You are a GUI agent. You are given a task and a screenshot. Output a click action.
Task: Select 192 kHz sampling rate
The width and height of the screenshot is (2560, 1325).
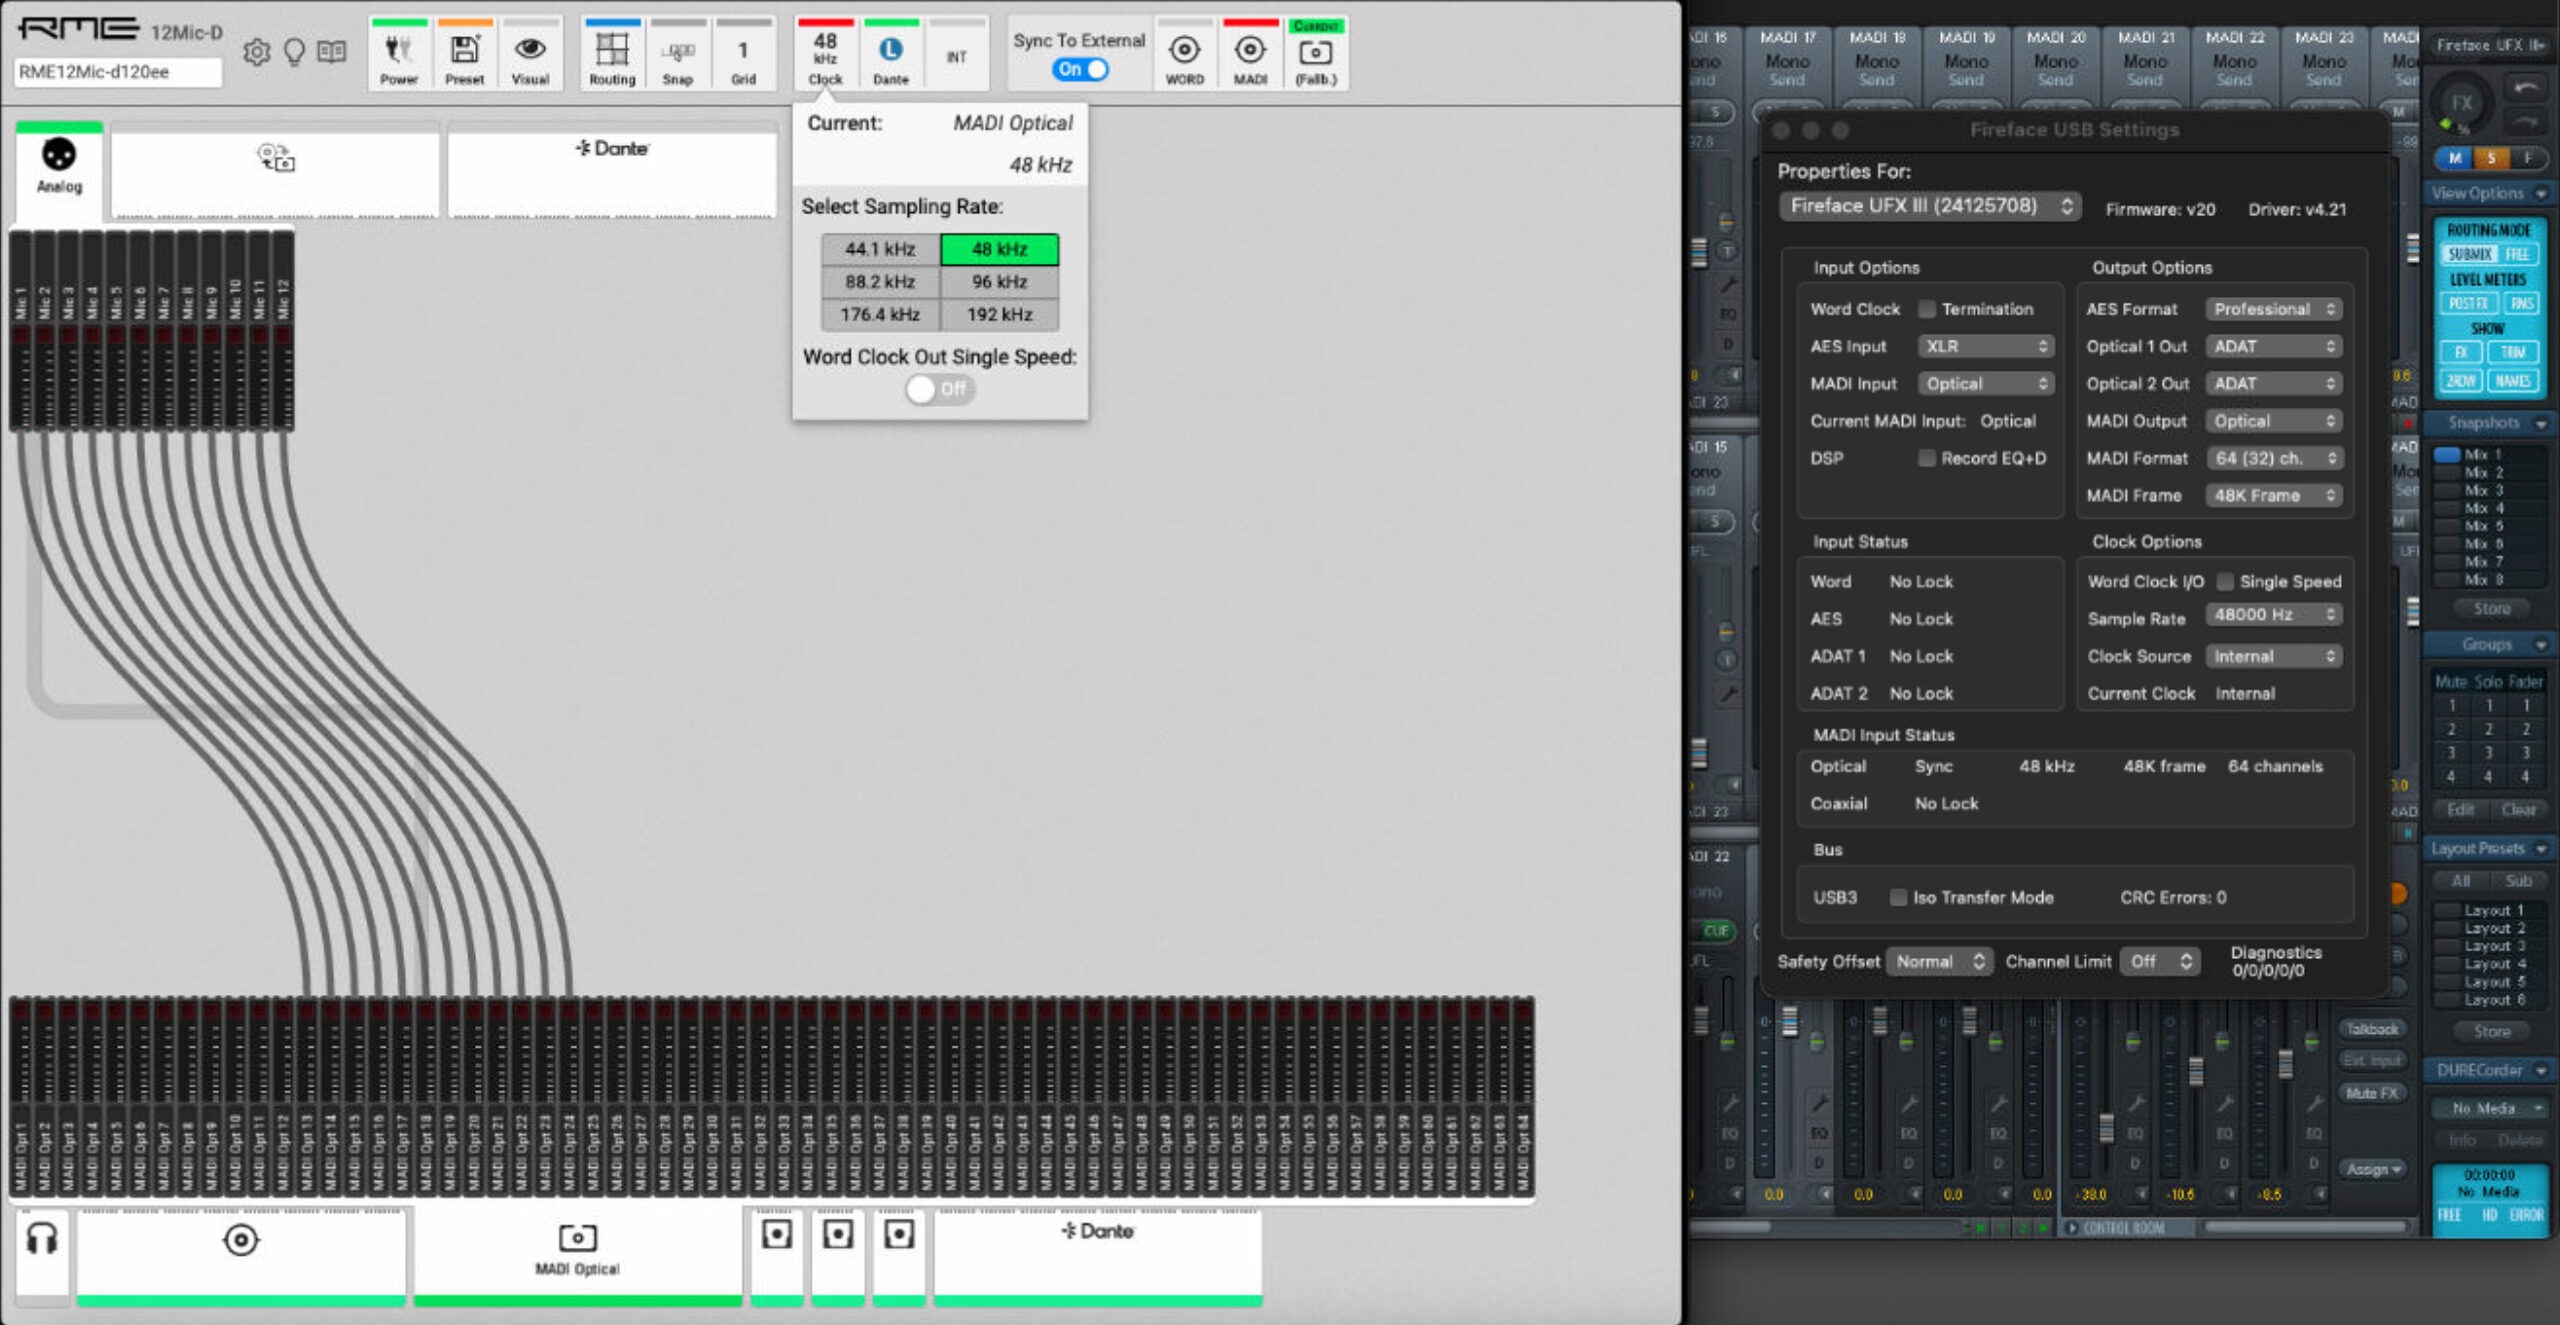[x=999, y=314]
